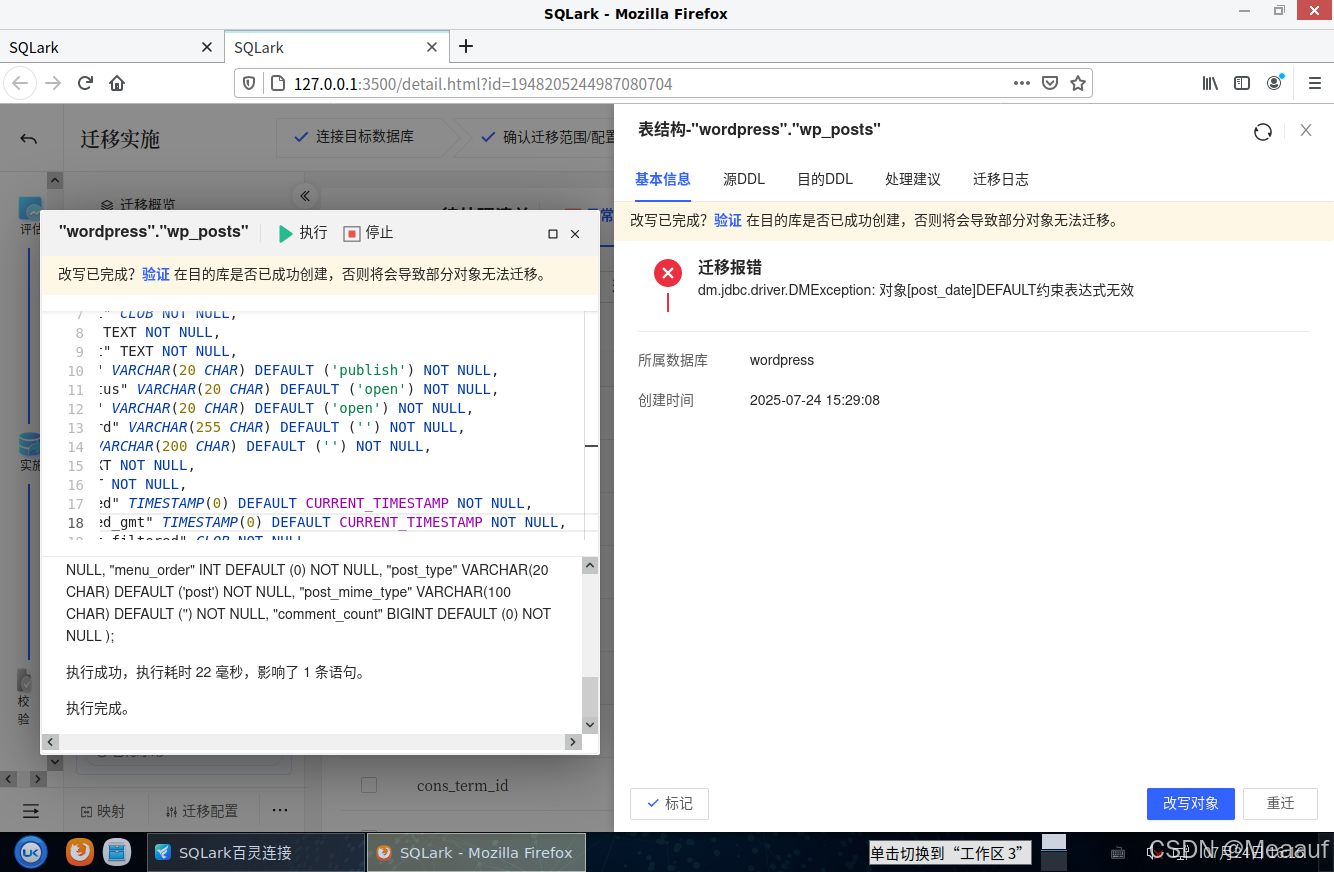Screen dimensions: 1334x872
Task: Switch to 处理建议 tab
Action: coord(913,179)
